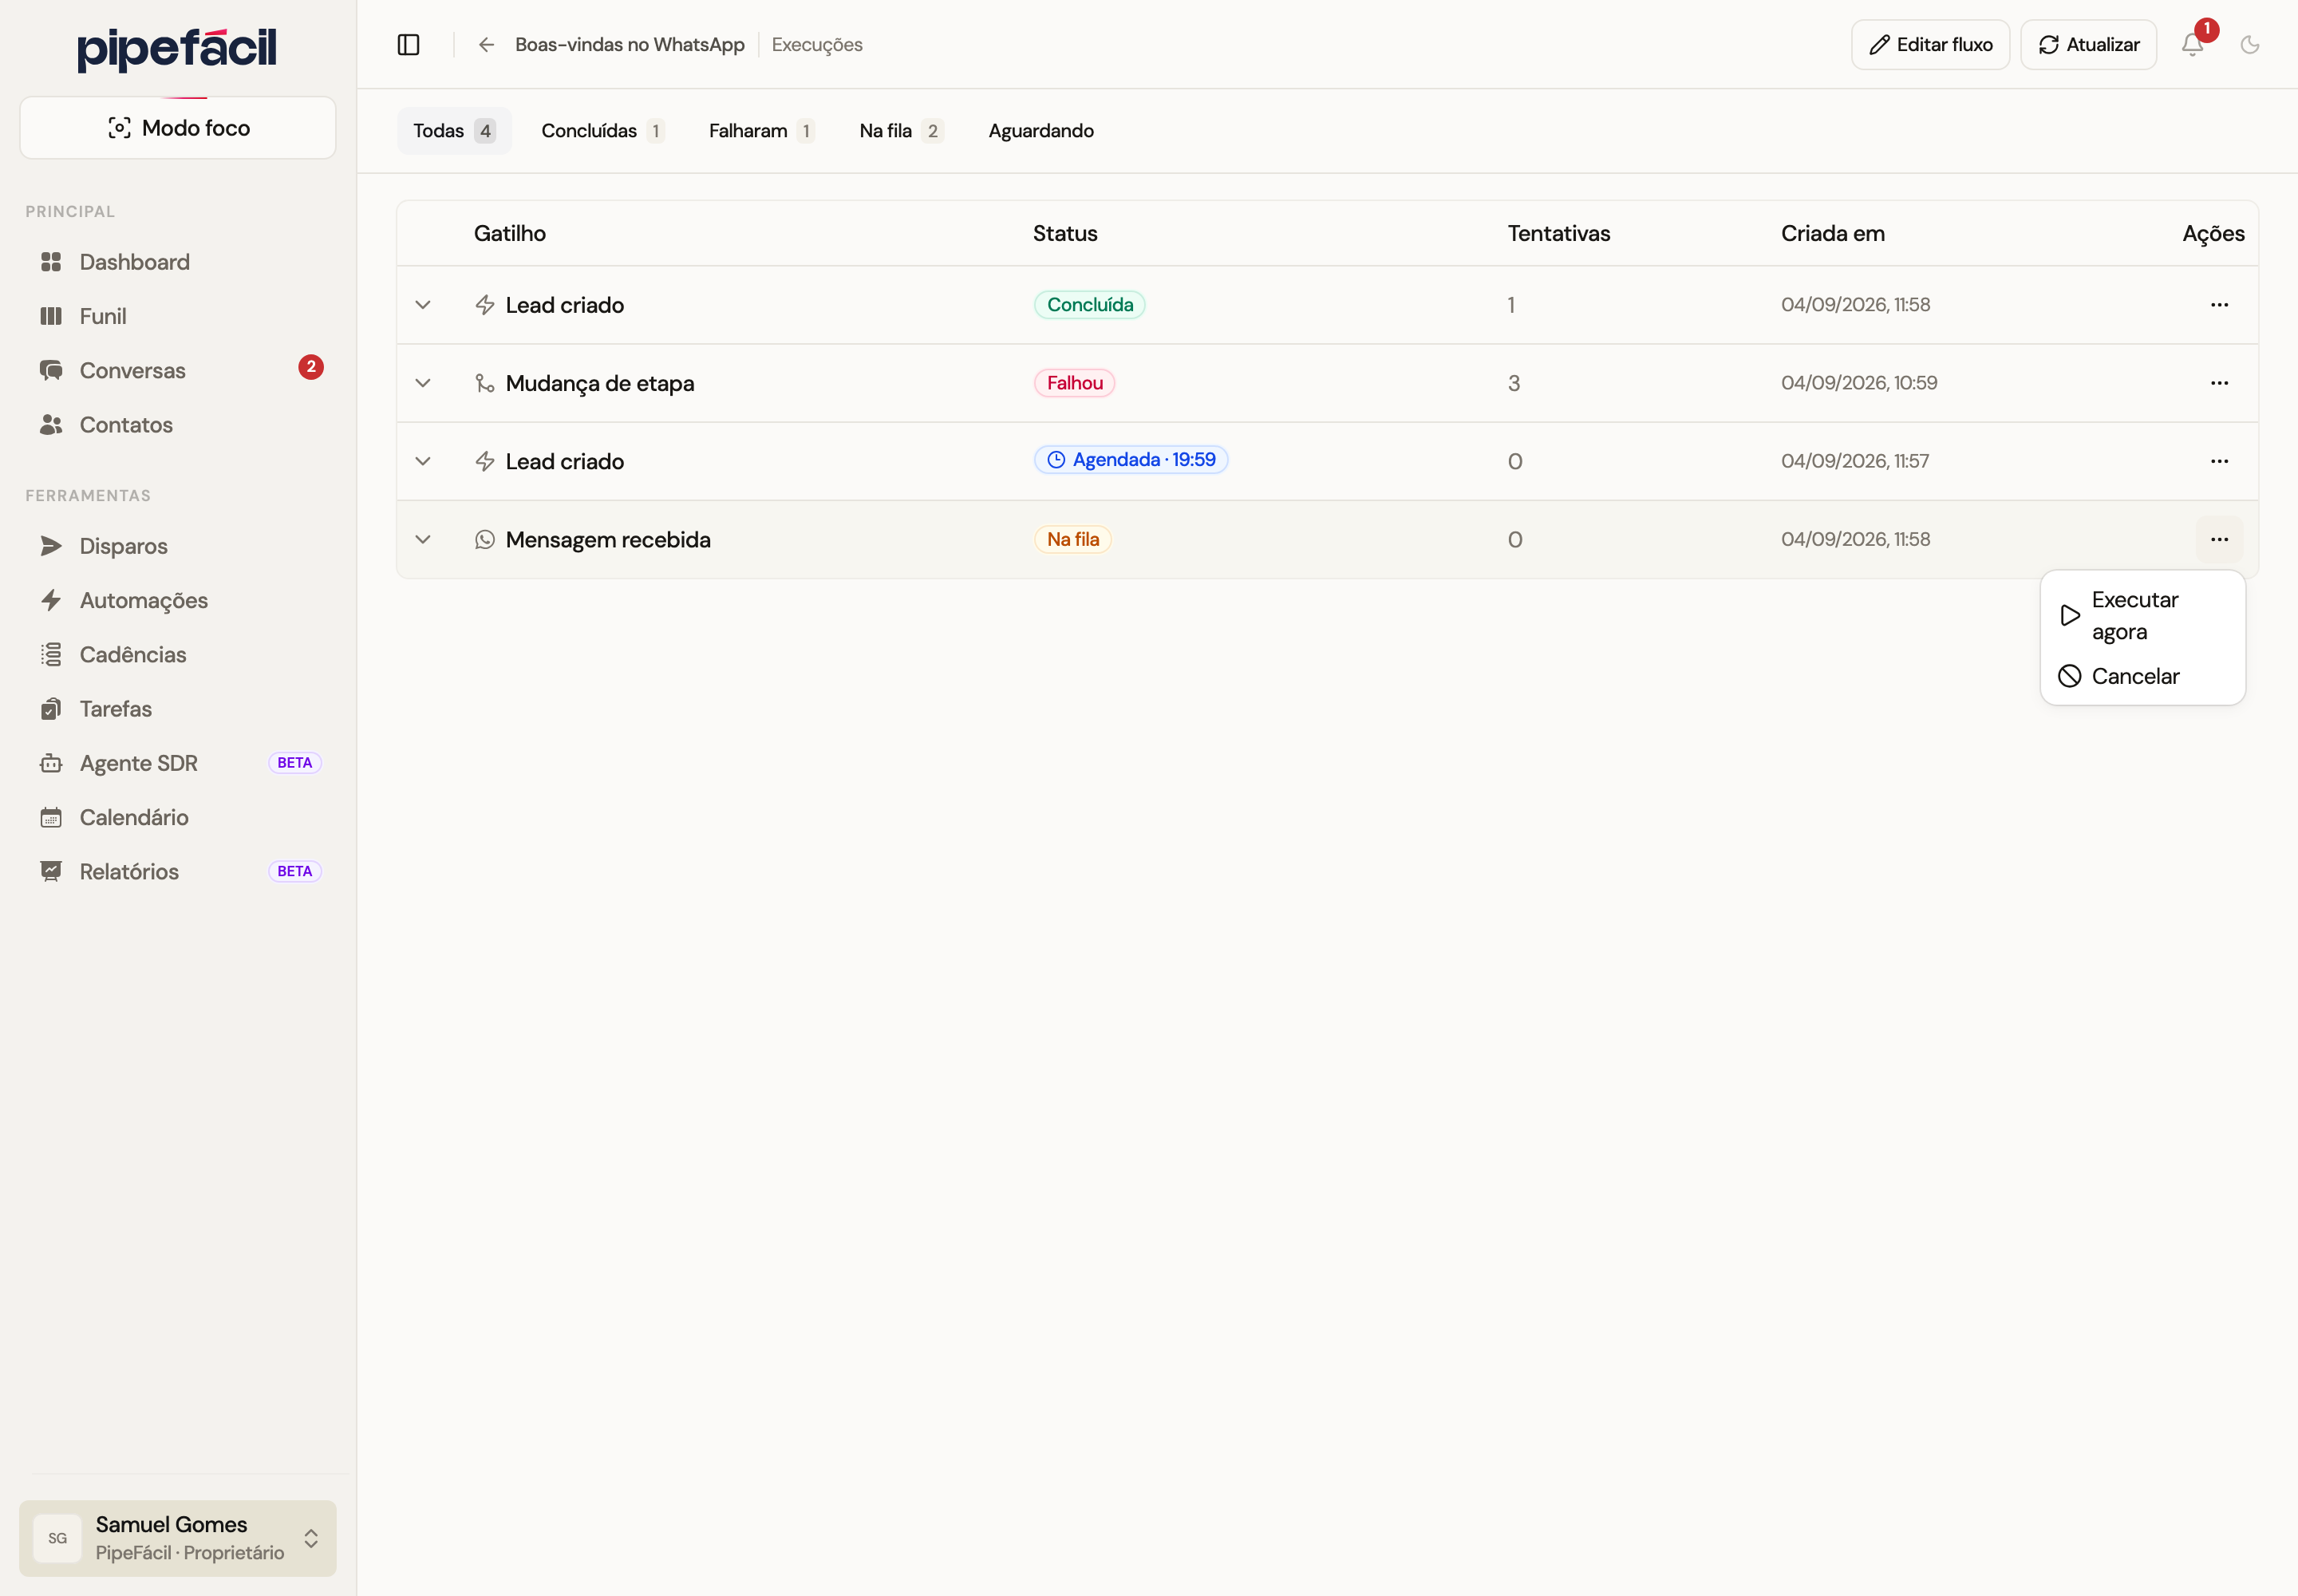Expand the Agendada Lead criado row
The height and width of the screenshot is (1596, 2298).
423,461
